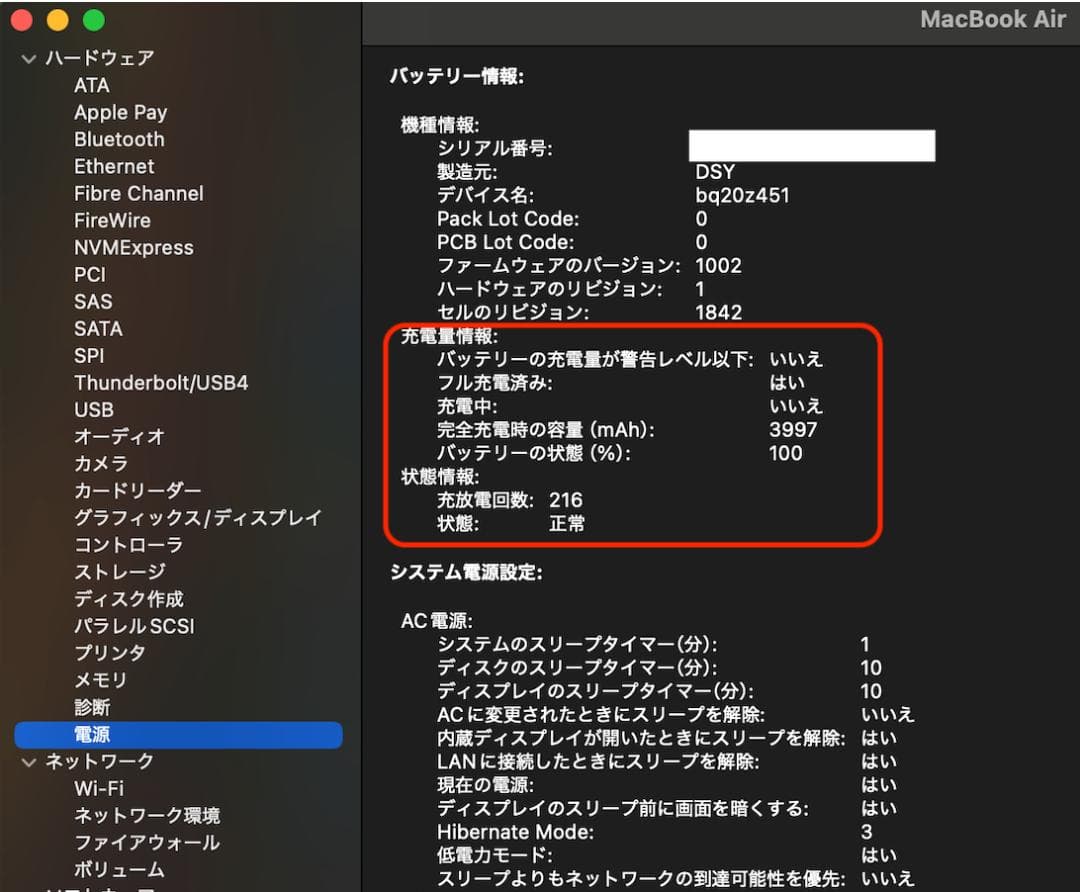
Task: Click the yellow minimize window button
Action: click(58, 20)
